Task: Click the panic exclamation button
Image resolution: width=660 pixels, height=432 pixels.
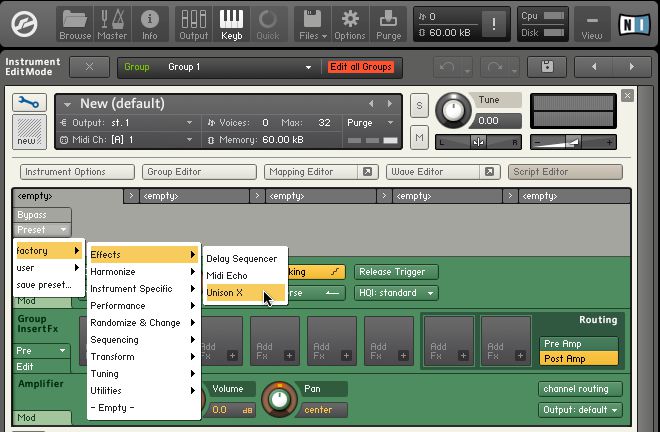Action: click(x=493, y=24)
